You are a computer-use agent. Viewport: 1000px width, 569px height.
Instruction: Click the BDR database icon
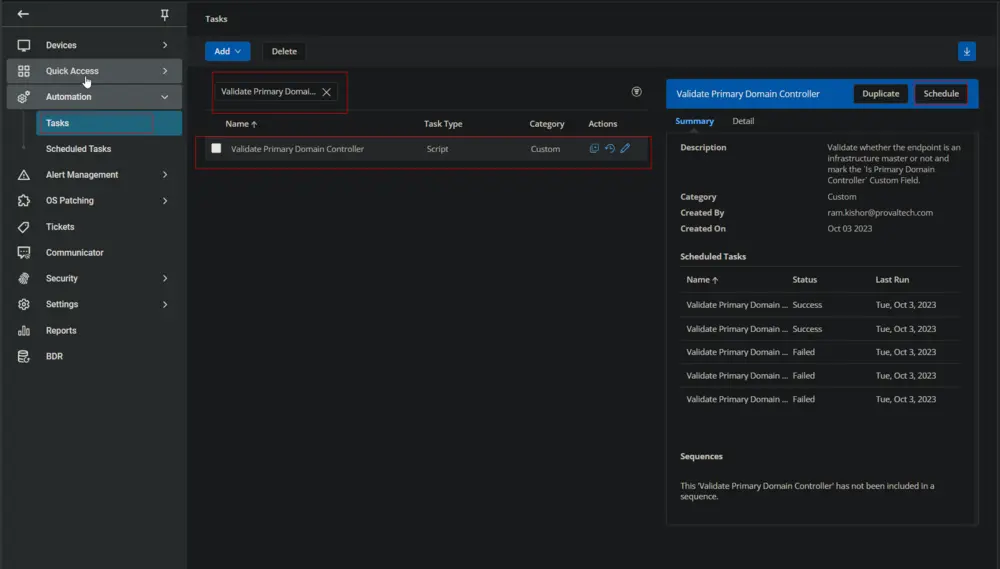[24, 356]
